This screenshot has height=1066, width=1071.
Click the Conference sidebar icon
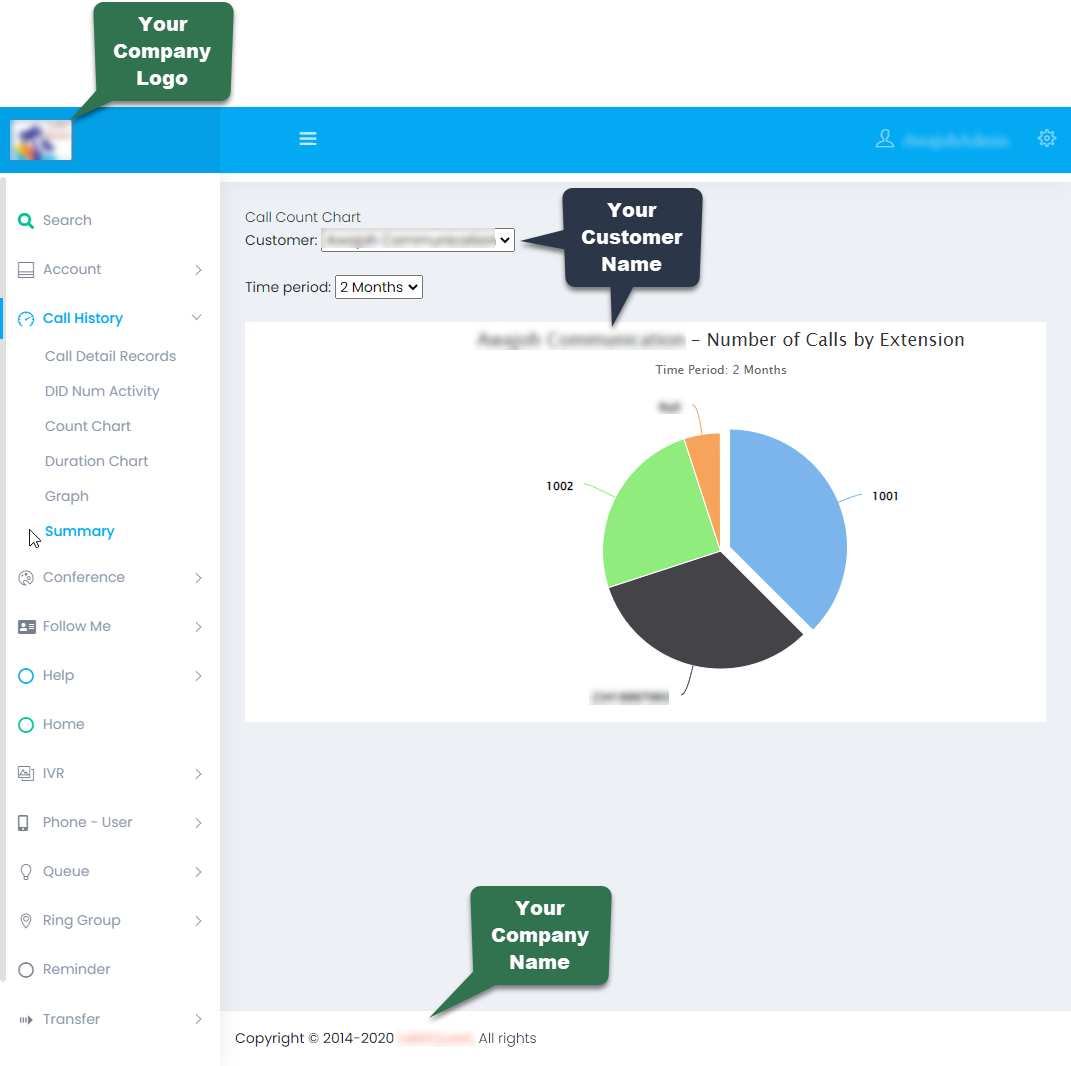(x=26, y=578)
